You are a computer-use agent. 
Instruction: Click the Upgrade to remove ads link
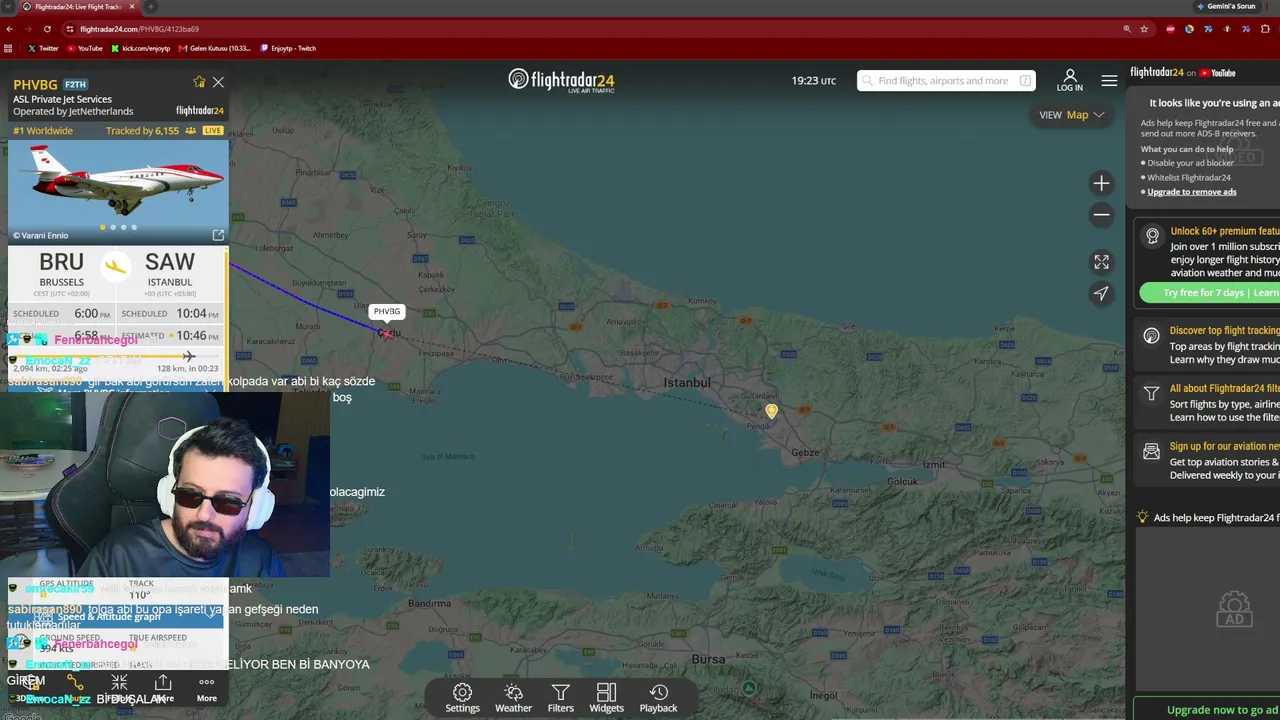coord(1192,192)
